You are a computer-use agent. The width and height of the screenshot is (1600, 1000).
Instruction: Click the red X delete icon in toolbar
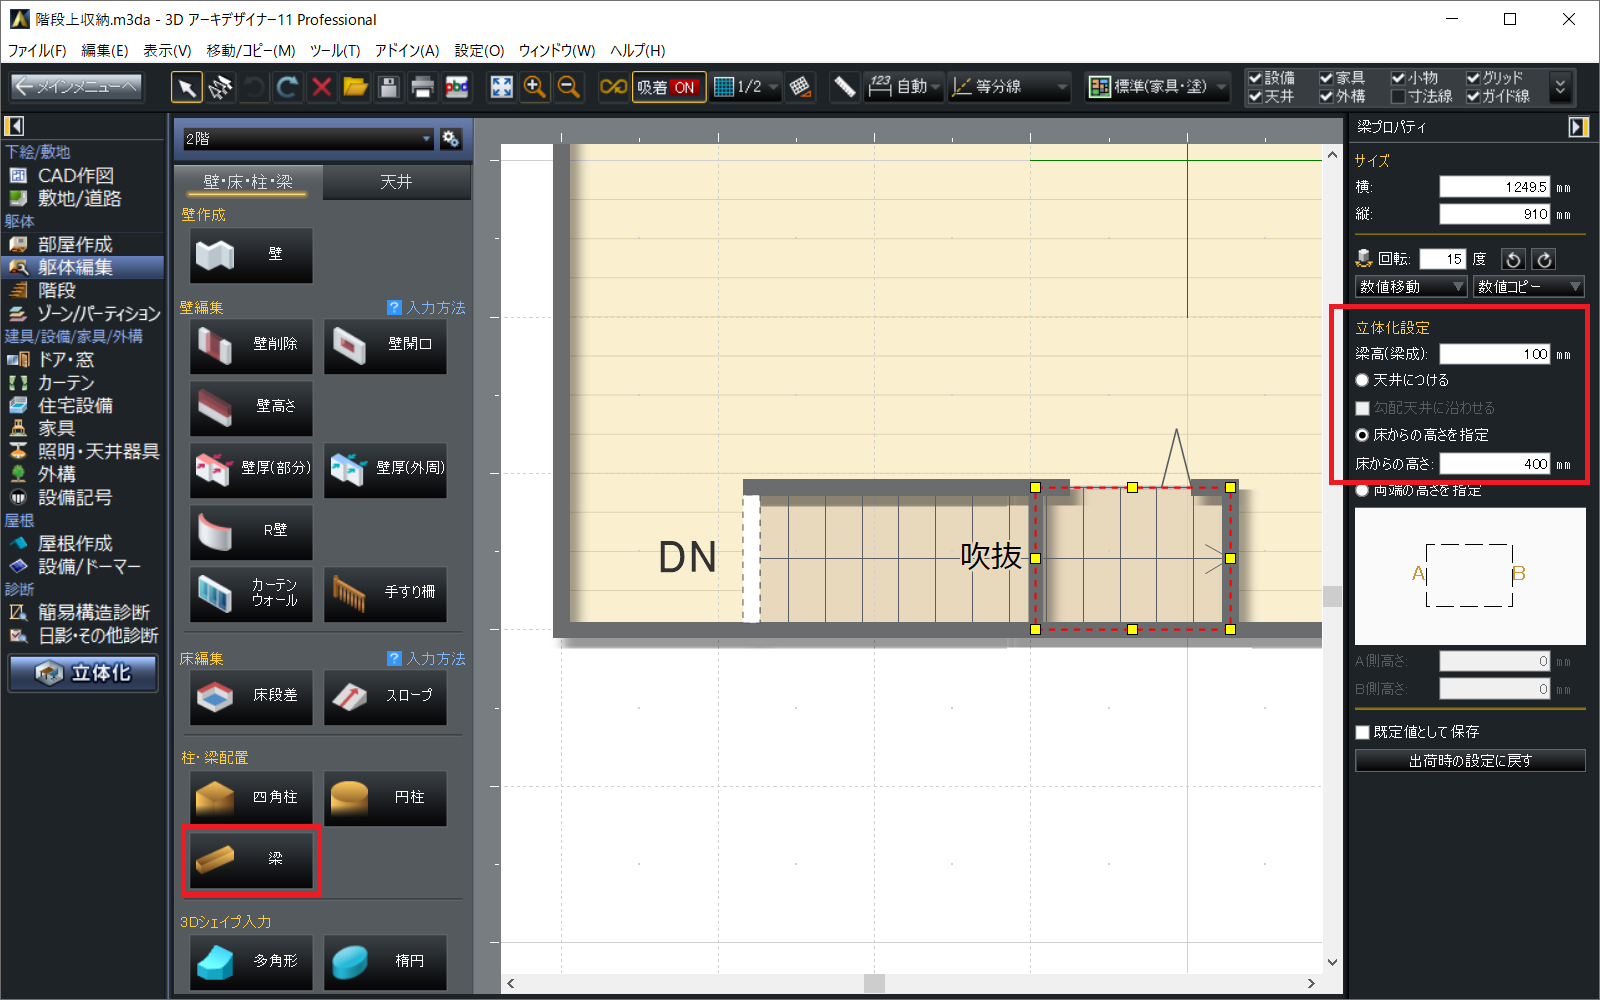321,88
